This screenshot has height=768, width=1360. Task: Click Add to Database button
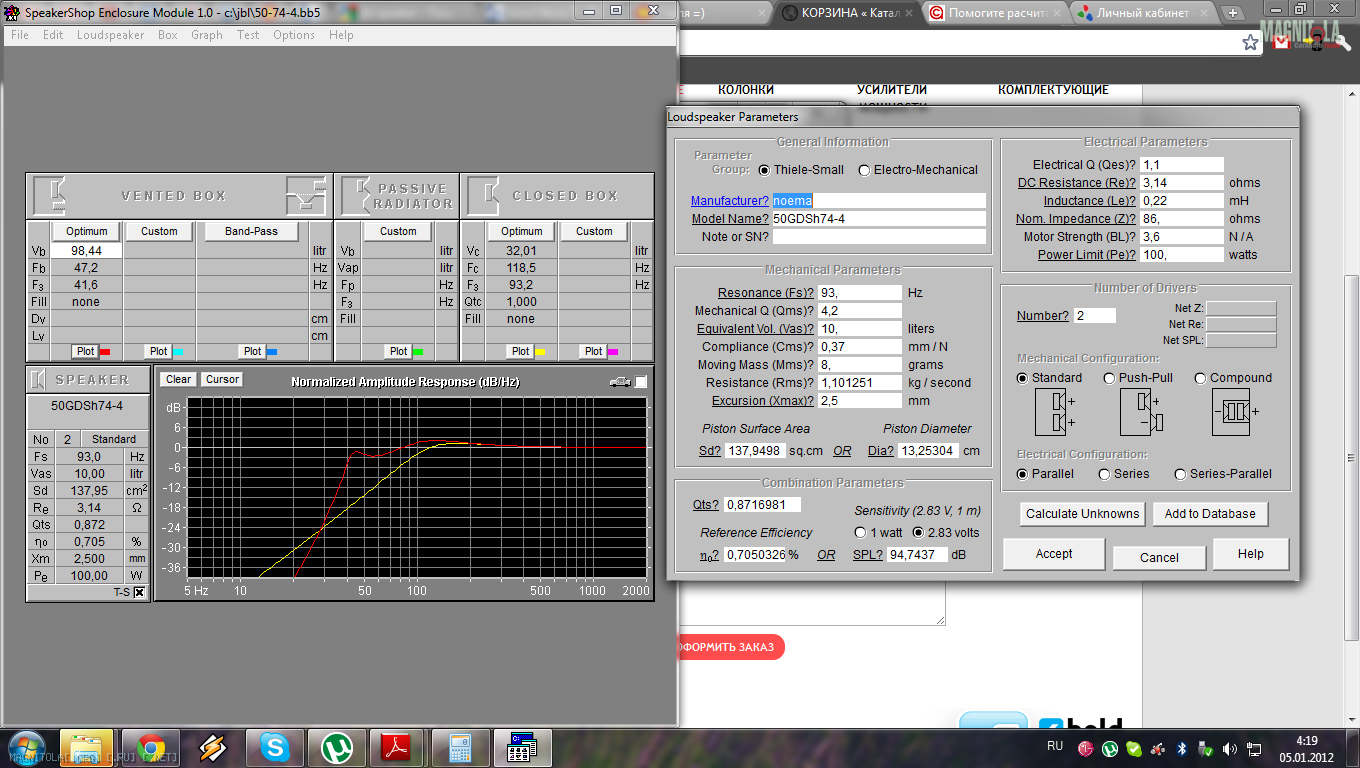(1209, 514)
